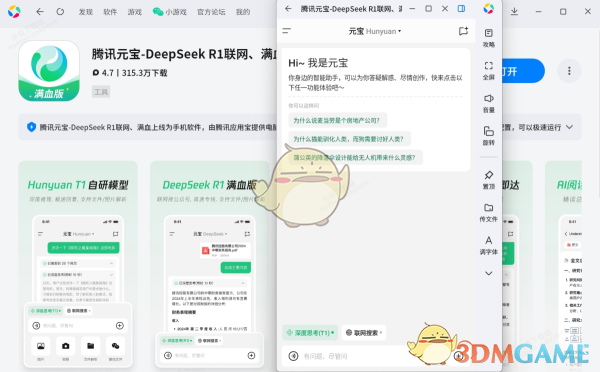This screenshot has height=372, width=600.
Task: Open the 发现 tab
Action: click(x=86, y=12)
